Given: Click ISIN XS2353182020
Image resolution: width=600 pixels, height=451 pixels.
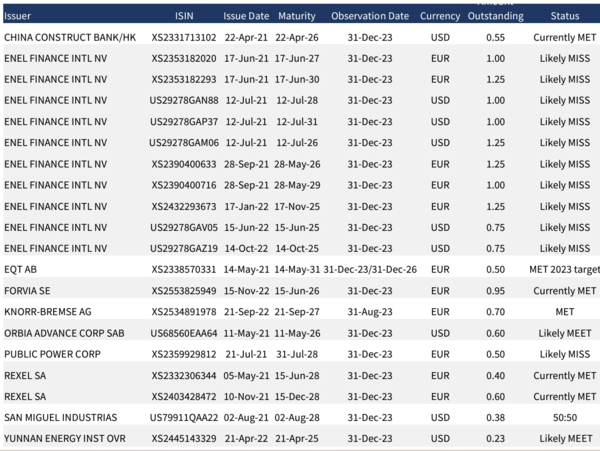Looking at the screenshot, I should click(184, 58).
